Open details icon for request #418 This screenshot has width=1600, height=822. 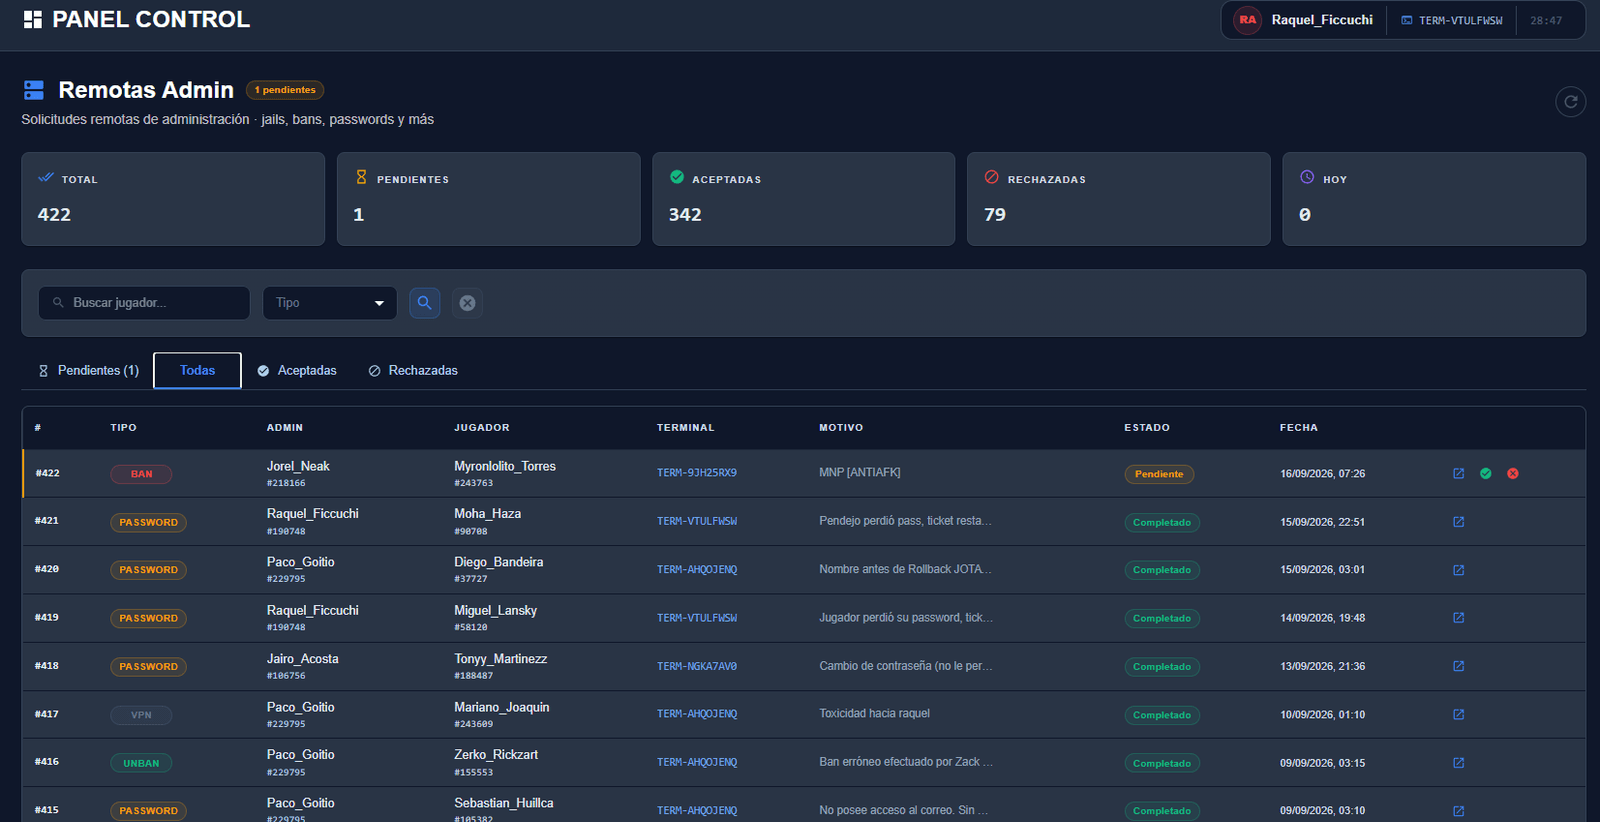pyautogui.click(x=1458, y=666)
